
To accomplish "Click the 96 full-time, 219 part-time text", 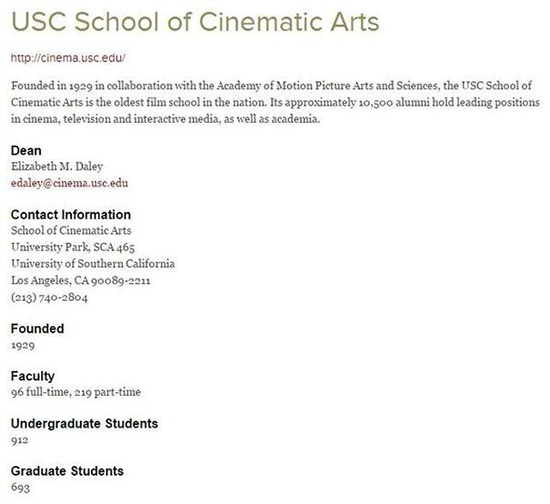I will [76, 392].
